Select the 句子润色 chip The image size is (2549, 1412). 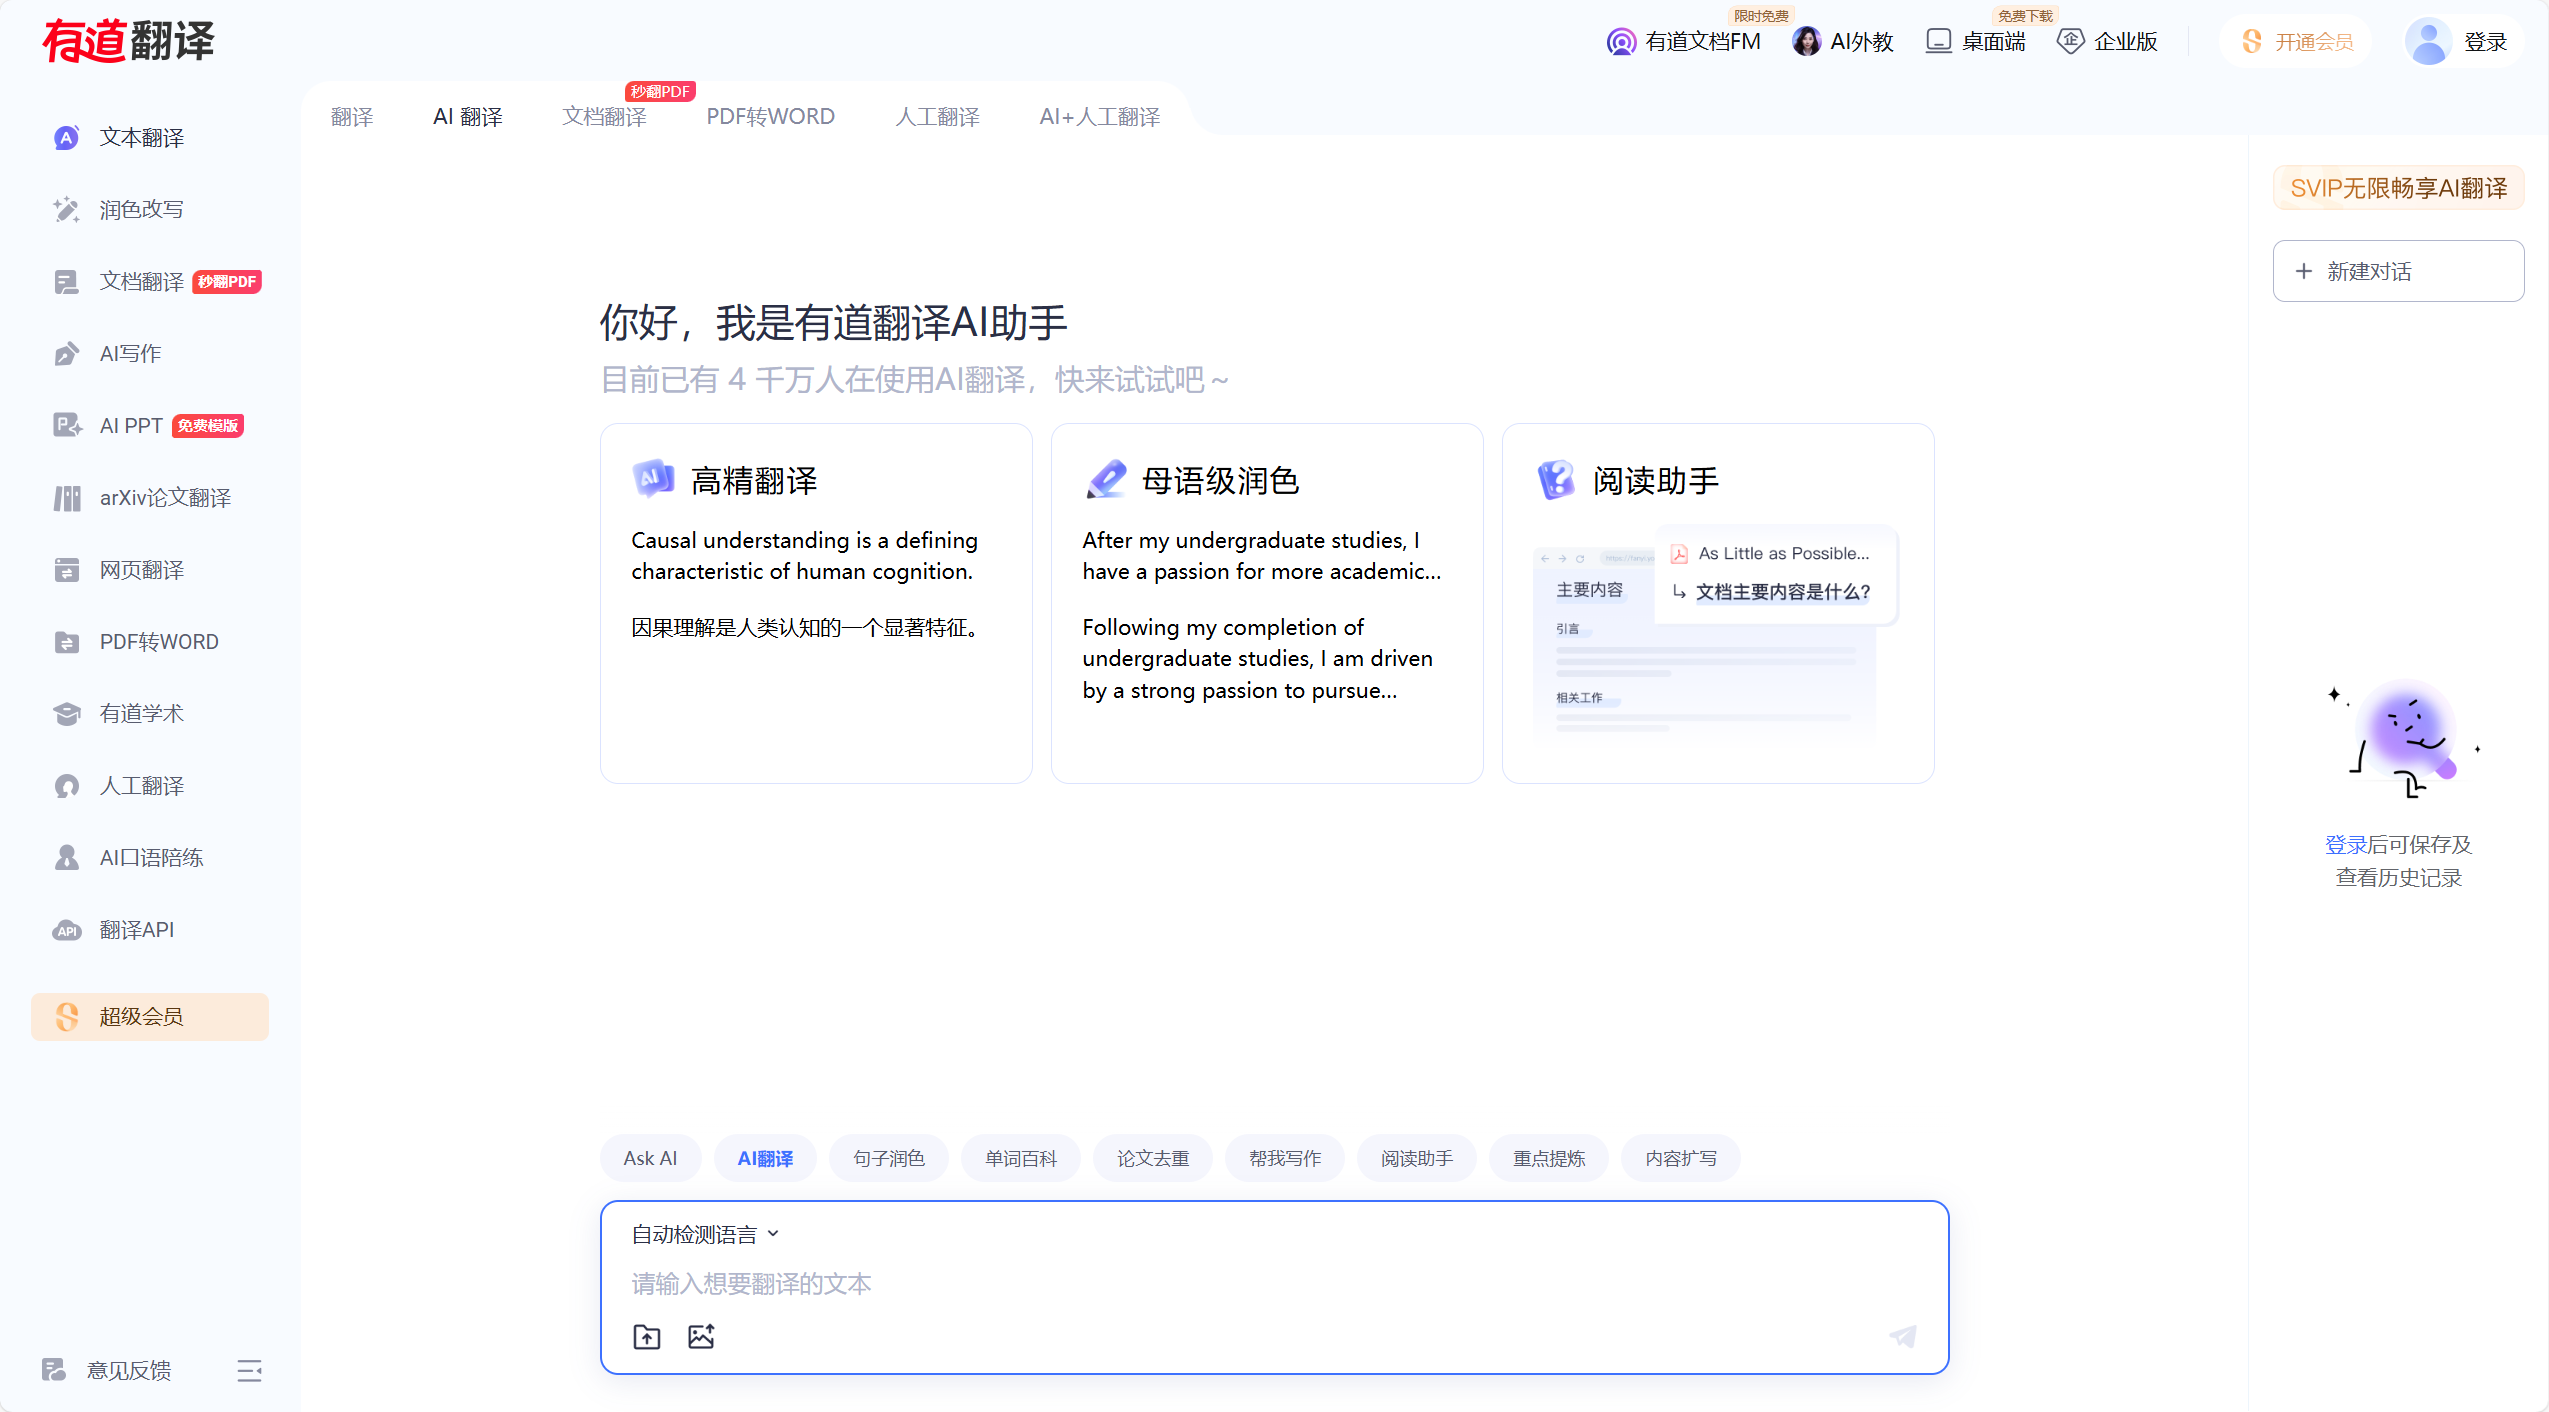point(888,1157)
